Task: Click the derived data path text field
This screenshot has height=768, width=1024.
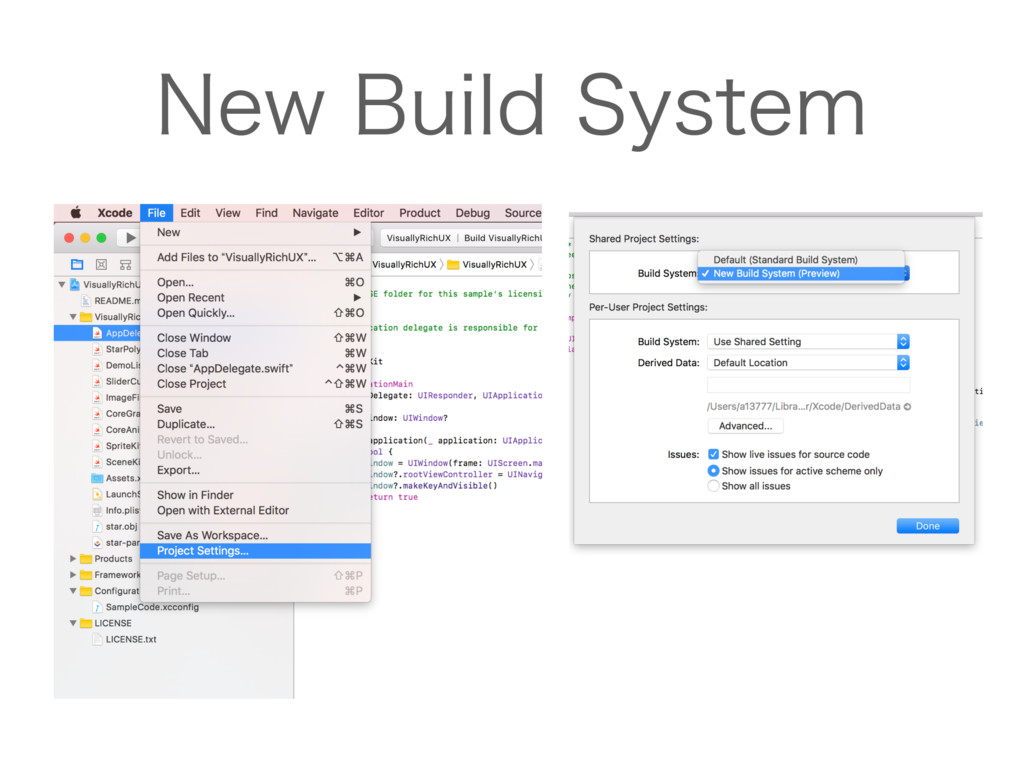Action: pos(808,385)
